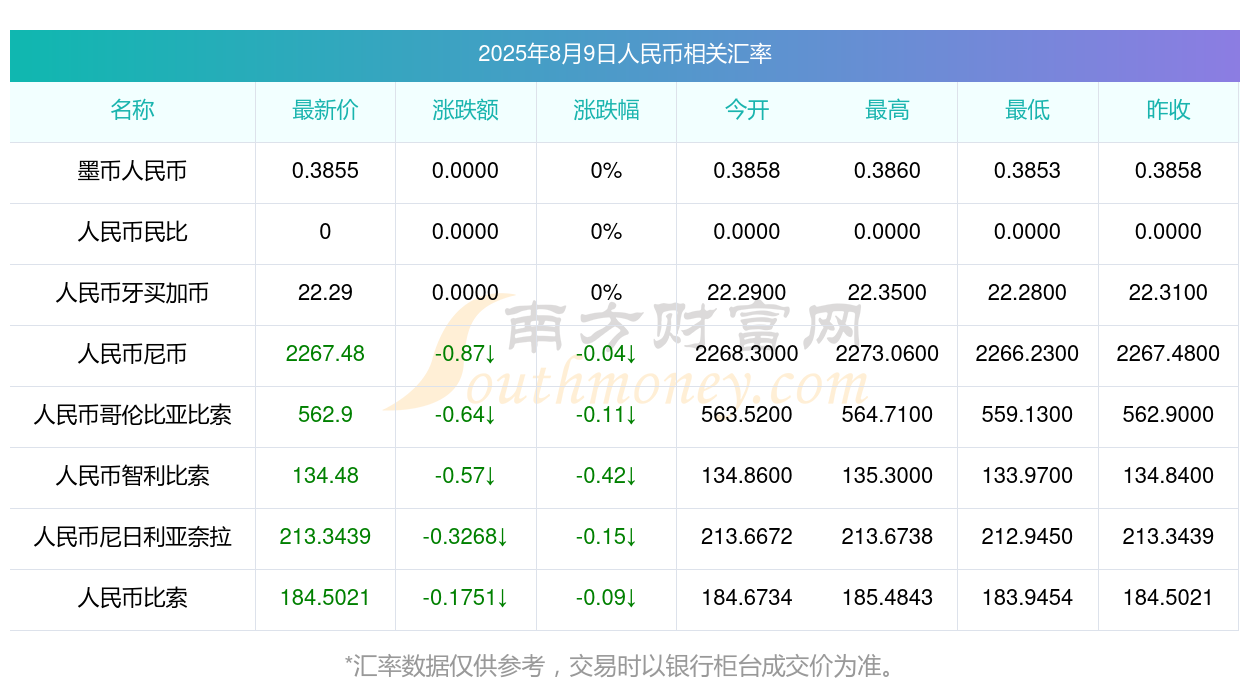Click high value 22.3500
The width and height of the screenshot is (1250, 698).
coord(887,293)
